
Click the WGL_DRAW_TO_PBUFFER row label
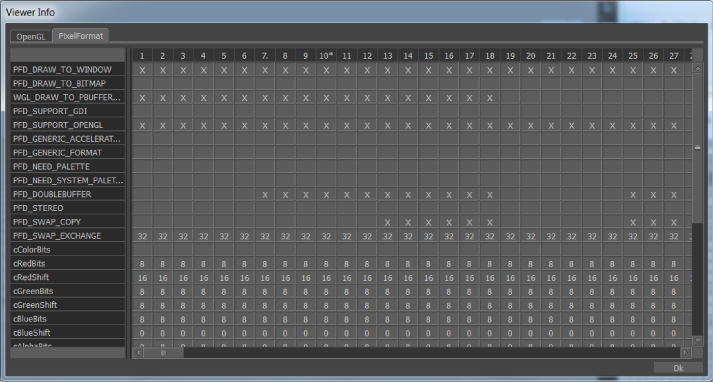click(68, 97)
